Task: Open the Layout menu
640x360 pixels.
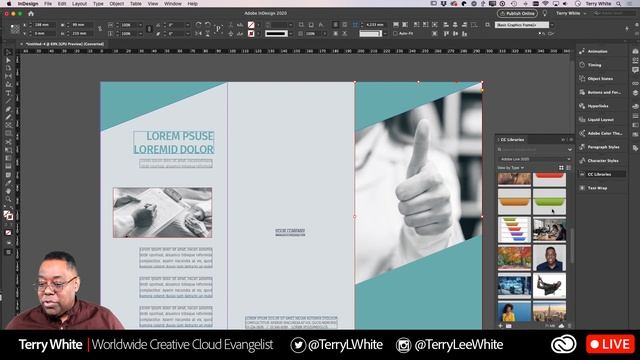Action: [79, 4]
